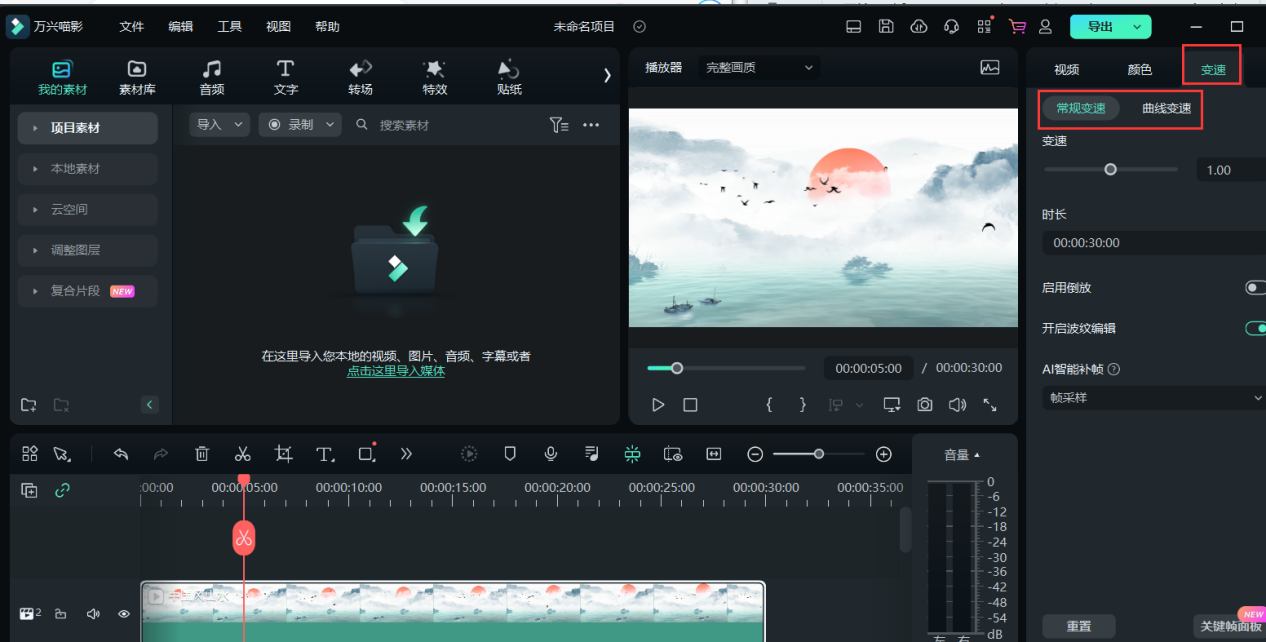Image resolution: width=1266 pixels, height=642 pixels.
Task: Take a snapshot with the camera icon
Action: [925, 405]
